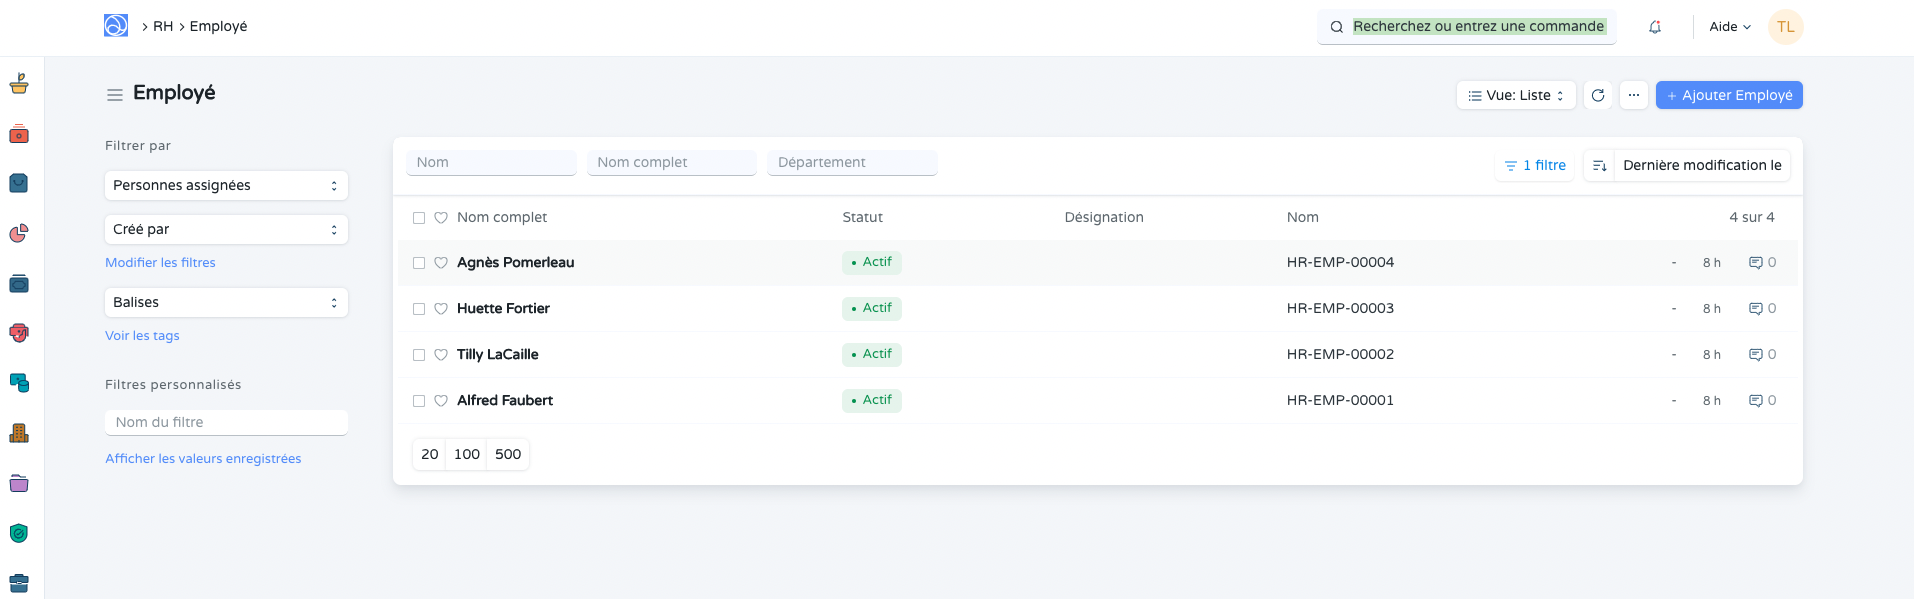Click the Modifier les filtres link
The width and height of the screenshot is (1914, 599).
[x=160, y=263]
